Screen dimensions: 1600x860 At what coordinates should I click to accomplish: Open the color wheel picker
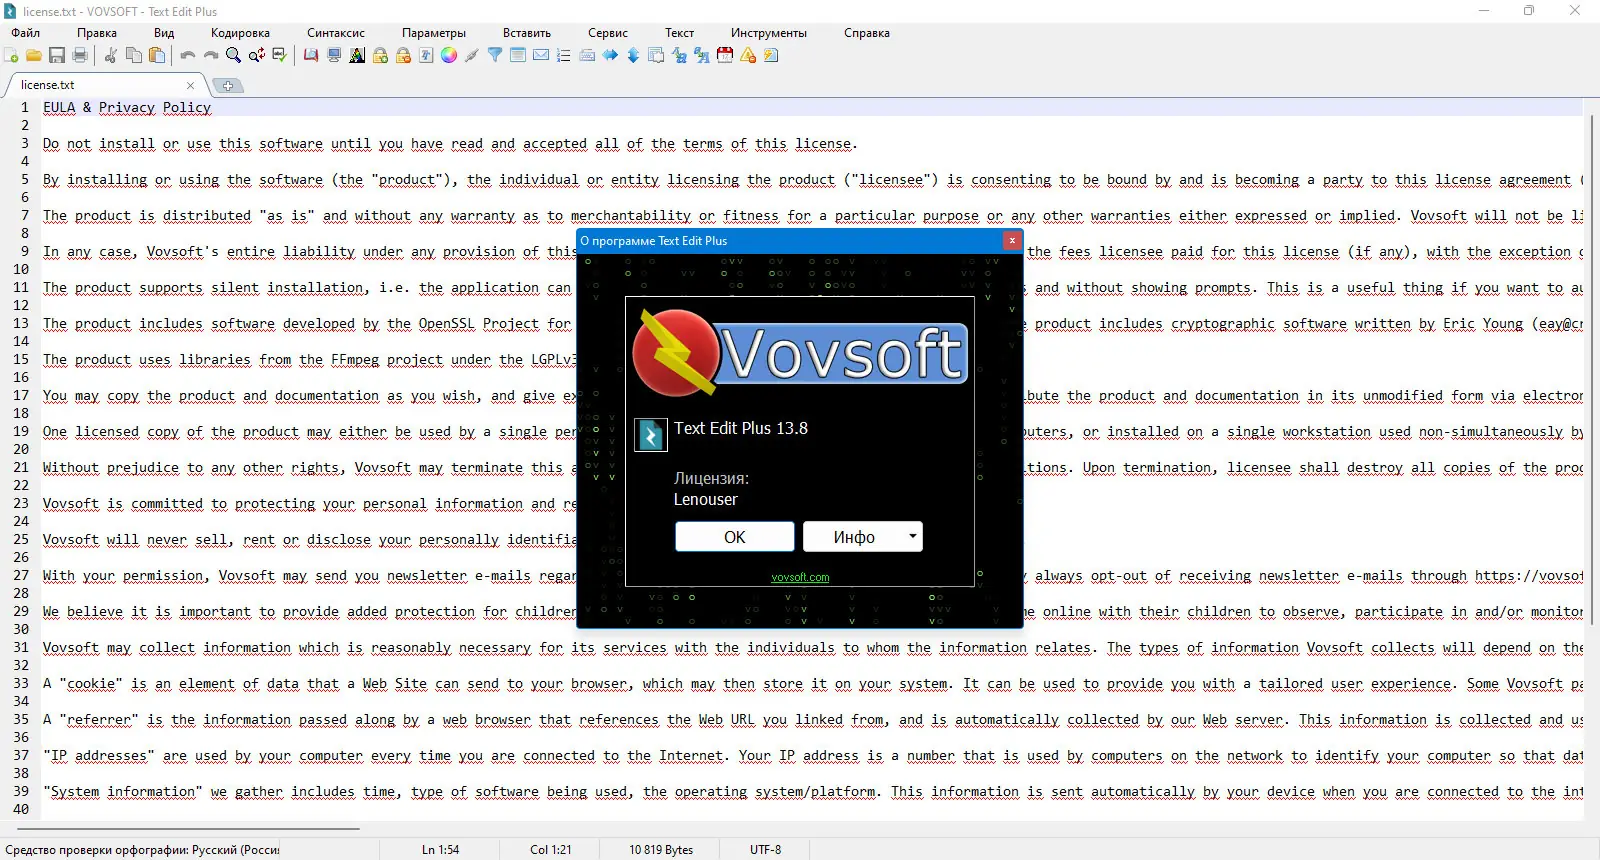[x=449, y=56]
